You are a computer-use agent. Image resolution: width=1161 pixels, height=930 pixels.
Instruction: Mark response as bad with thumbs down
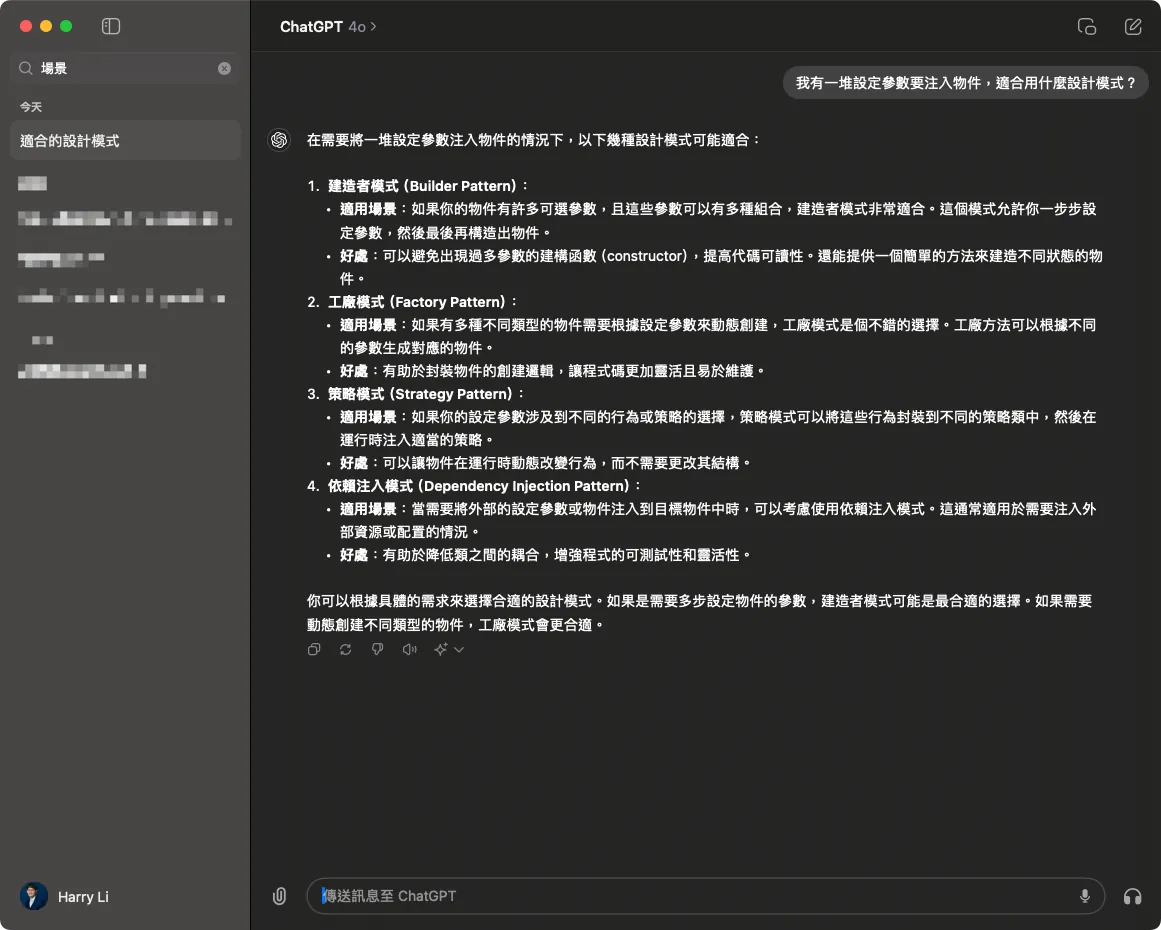click(x=377, y=650)
